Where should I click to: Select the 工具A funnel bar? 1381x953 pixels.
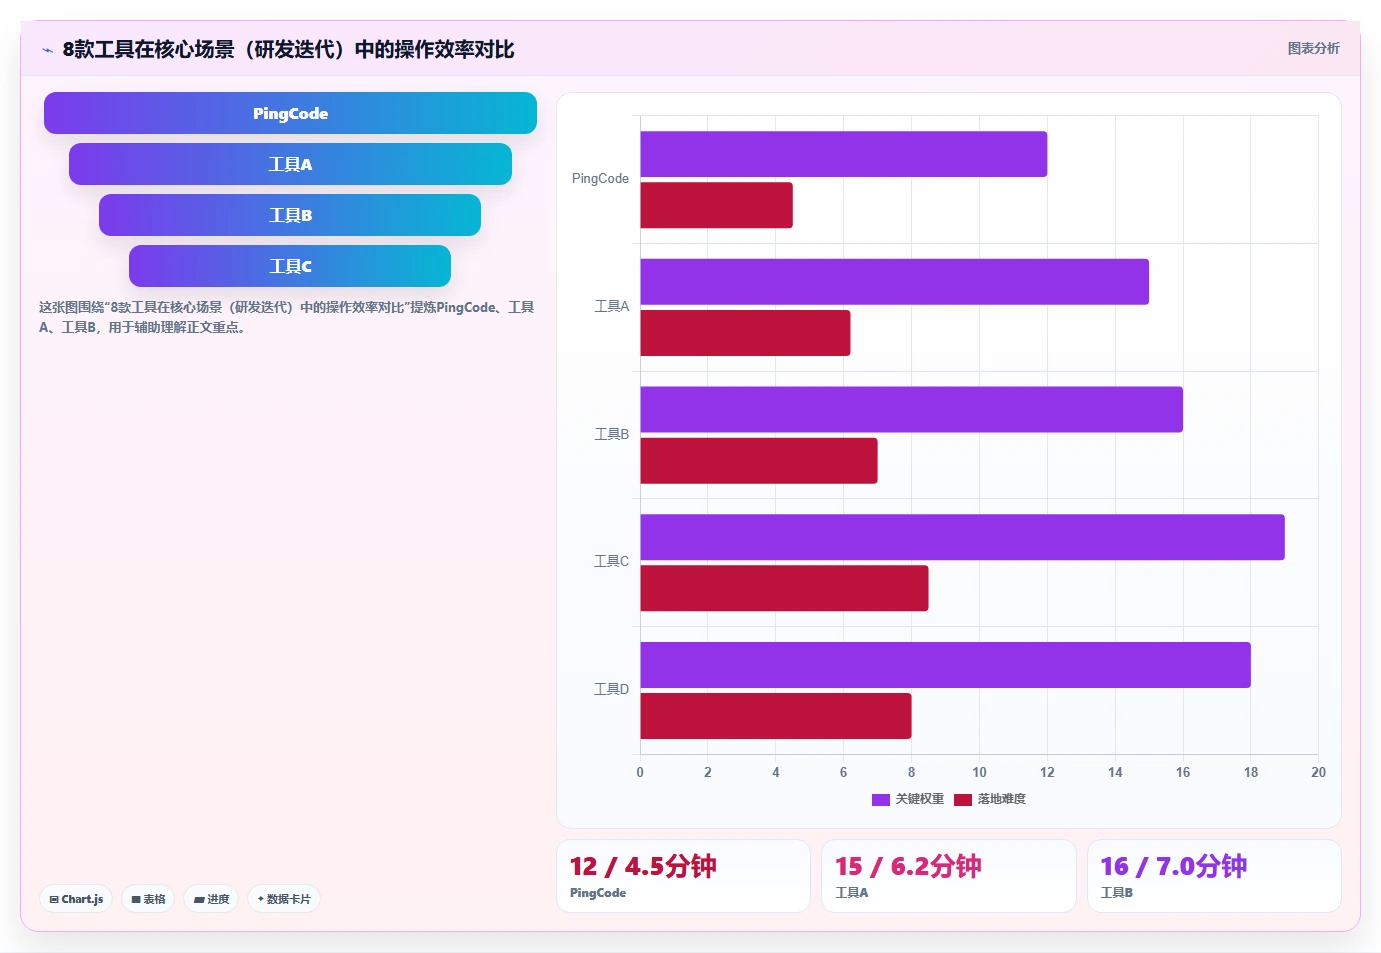click(290, 164)
